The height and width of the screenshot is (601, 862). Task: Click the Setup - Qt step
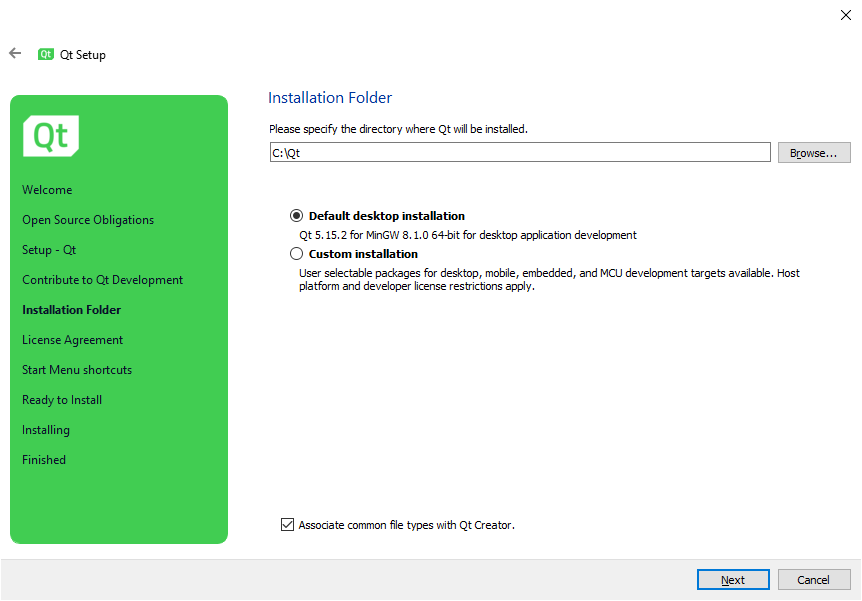pyautogui.click(x=49, y=250)
